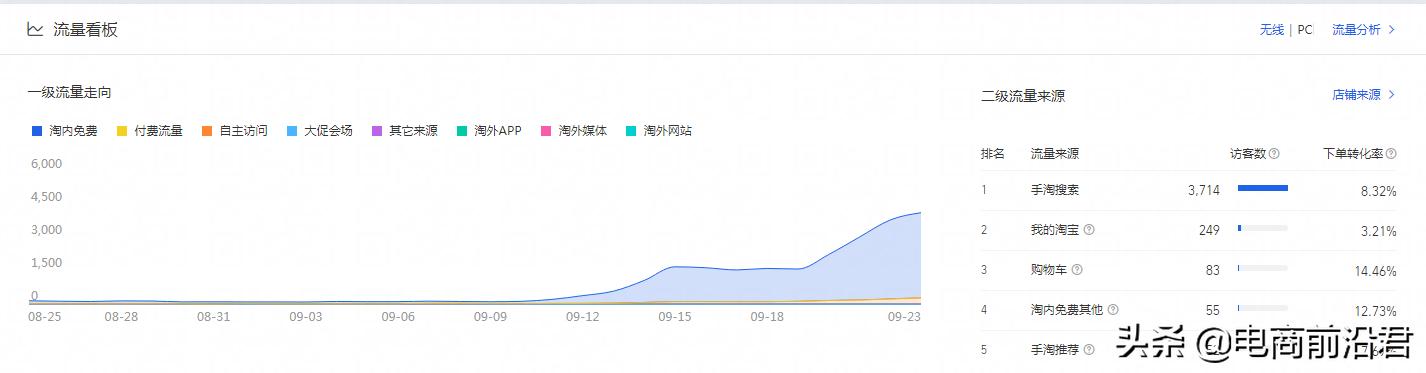
Task: Switch to 无线 tab
Action: [x=1272, y=30]
